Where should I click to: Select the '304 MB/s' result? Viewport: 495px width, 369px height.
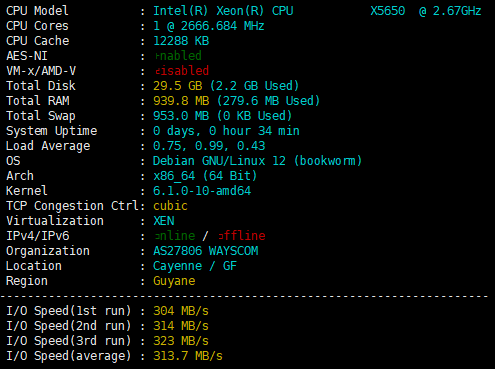click(x=181, y=311)
